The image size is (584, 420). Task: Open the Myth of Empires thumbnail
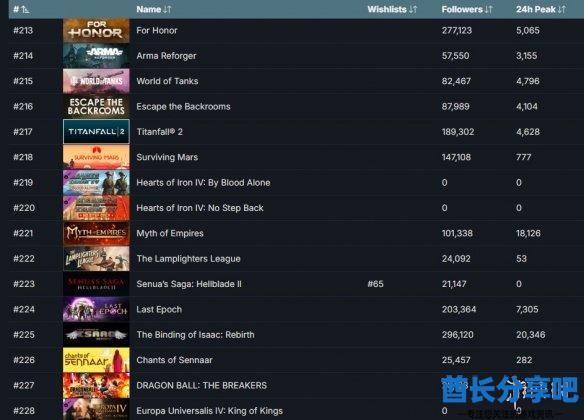(x=96, y=233)
